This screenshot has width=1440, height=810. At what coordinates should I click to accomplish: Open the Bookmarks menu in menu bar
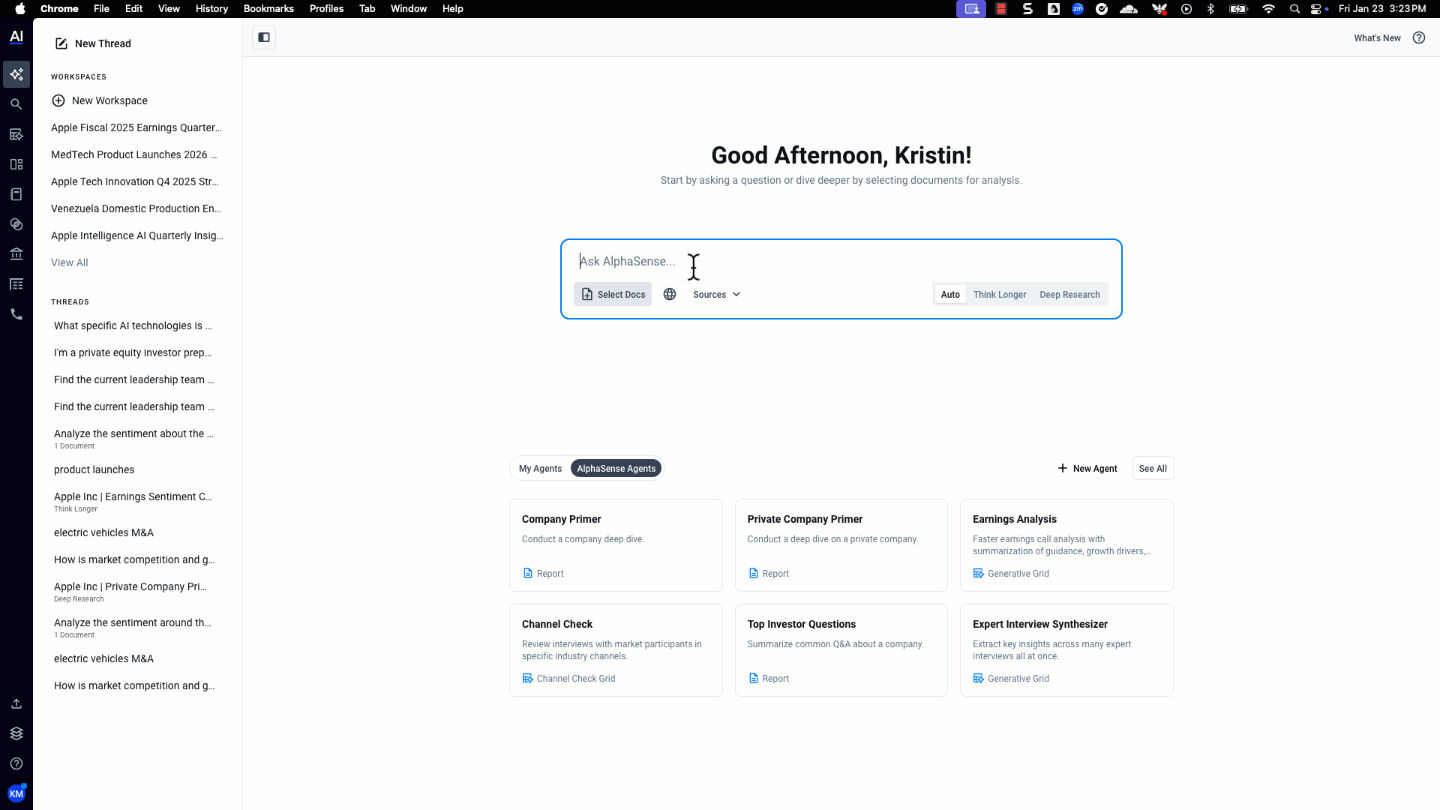pos(269,8)
